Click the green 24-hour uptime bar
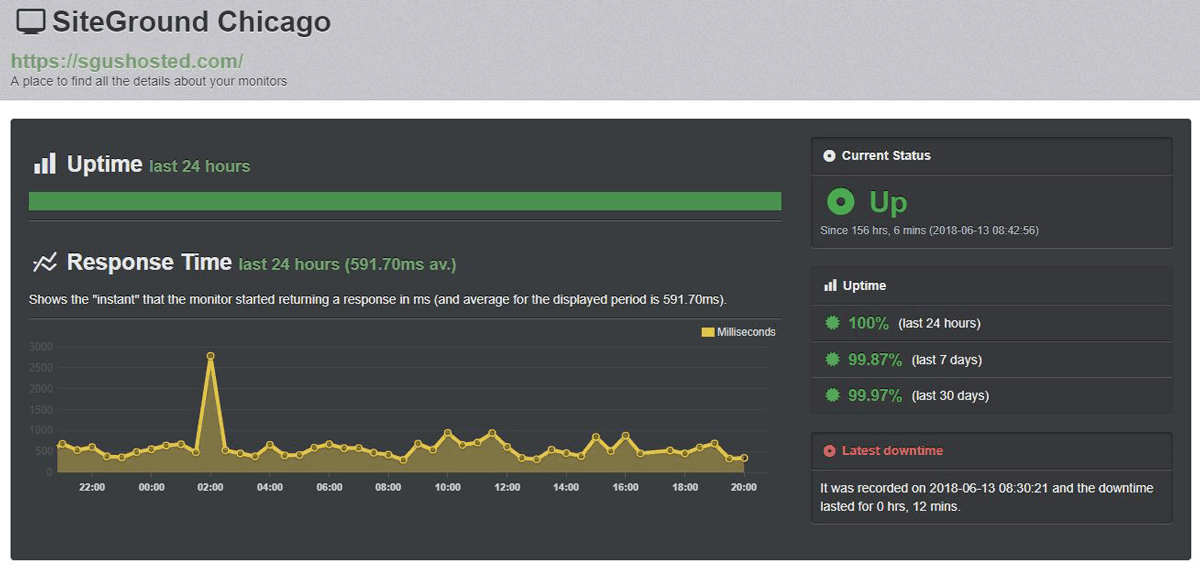 click(405, 201)
